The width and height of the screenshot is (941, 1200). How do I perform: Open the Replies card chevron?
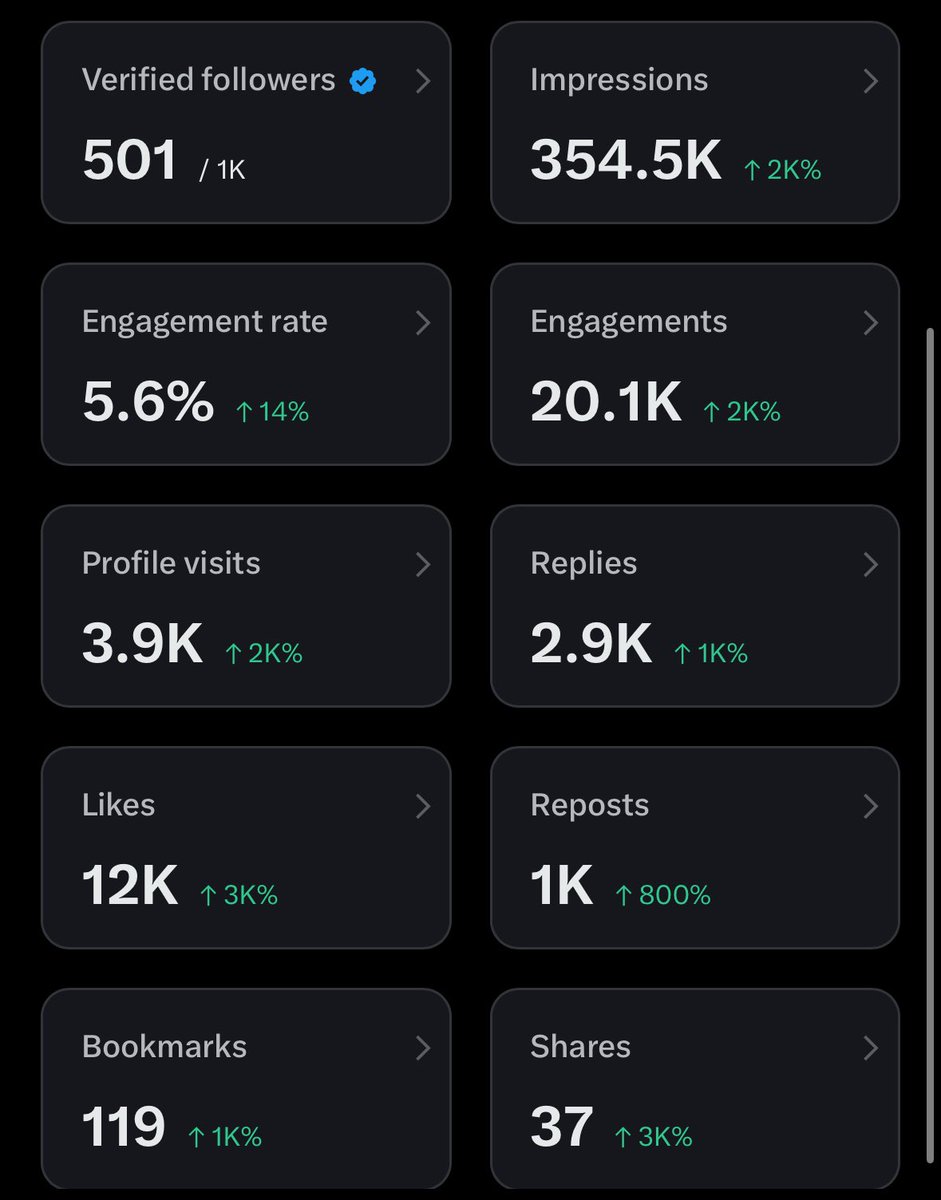[871, 564]
